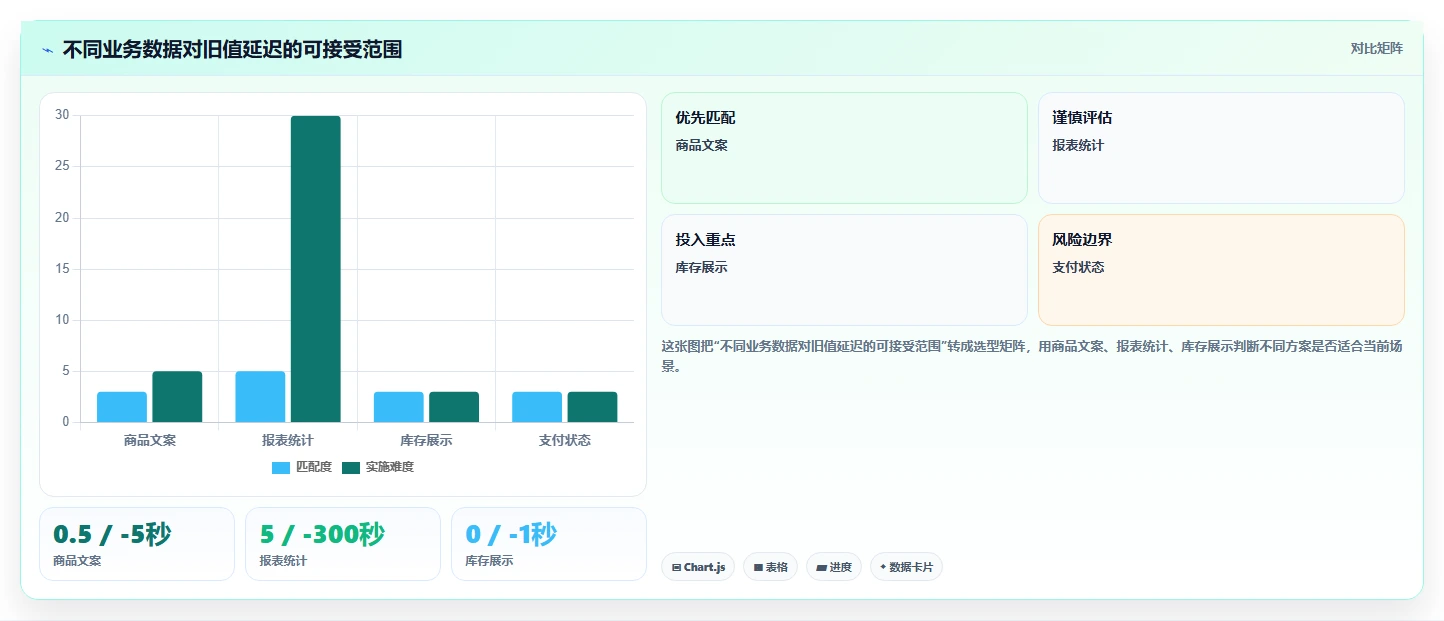The width and height of the screenshot is (1444, 621).
Task: Click 商品文案 text in 优先匹配 card
Action: click(x=701, y=145)
